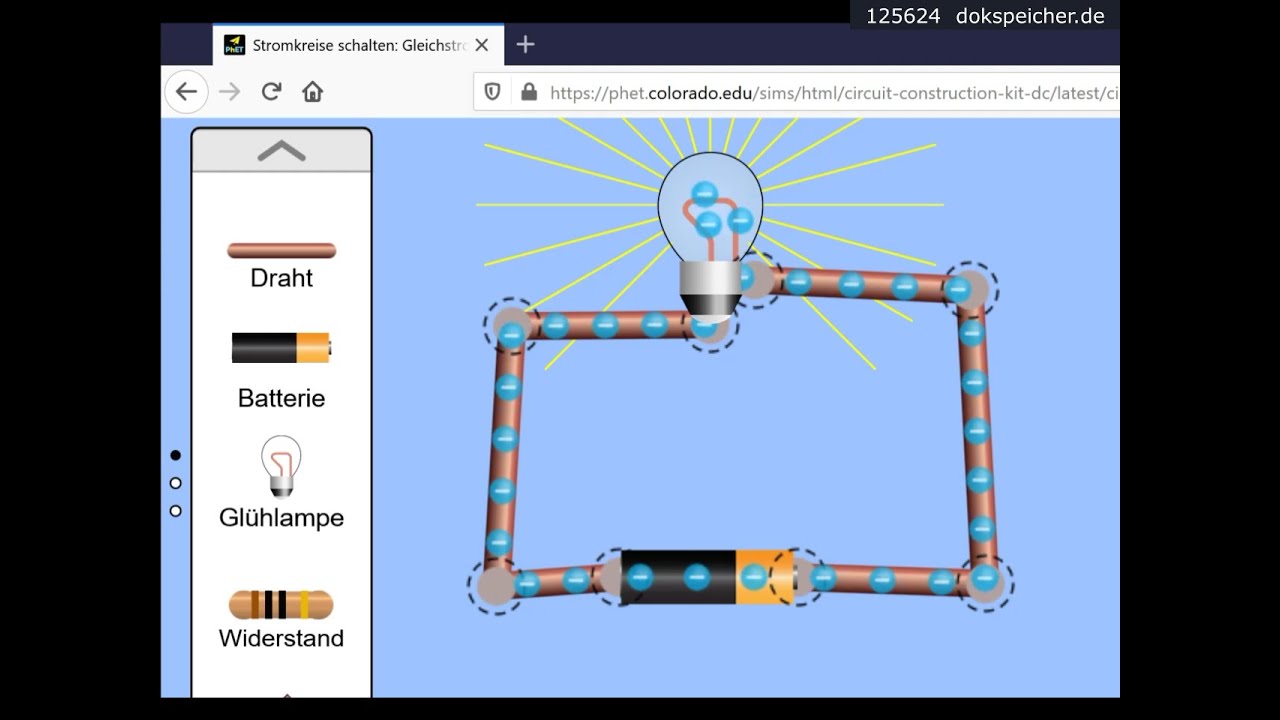
Task: Select the first filled page dot
Action: (x=176, y=455)
